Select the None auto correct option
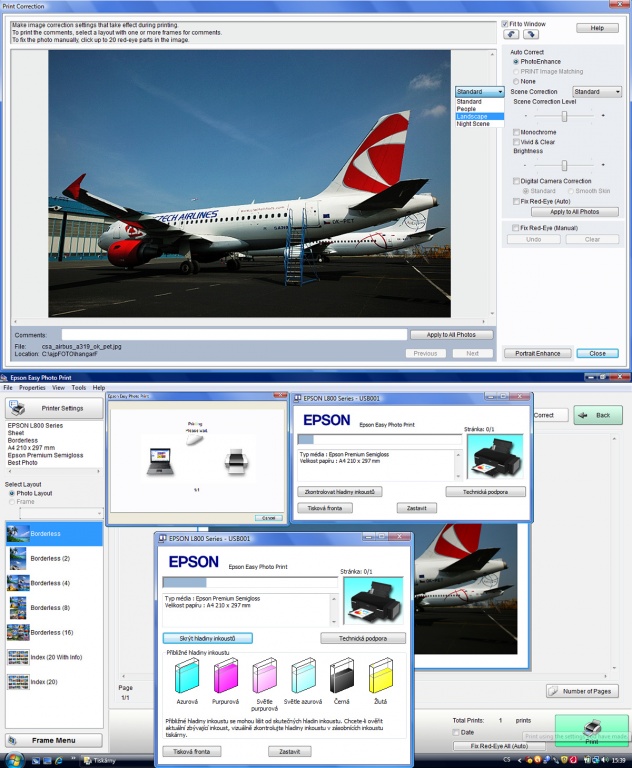Image resolution: width=632 pixels, height=768 pixels. (x=516, y=81)
